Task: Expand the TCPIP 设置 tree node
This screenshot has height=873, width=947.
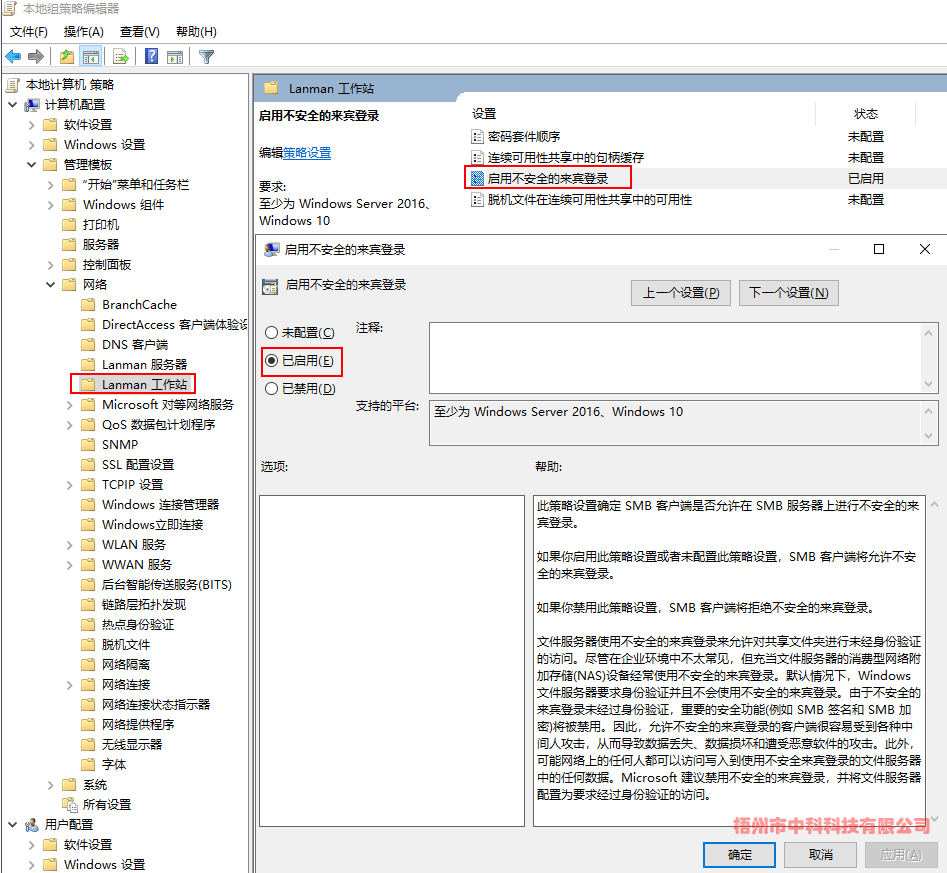Action: (x=69, y=485)
